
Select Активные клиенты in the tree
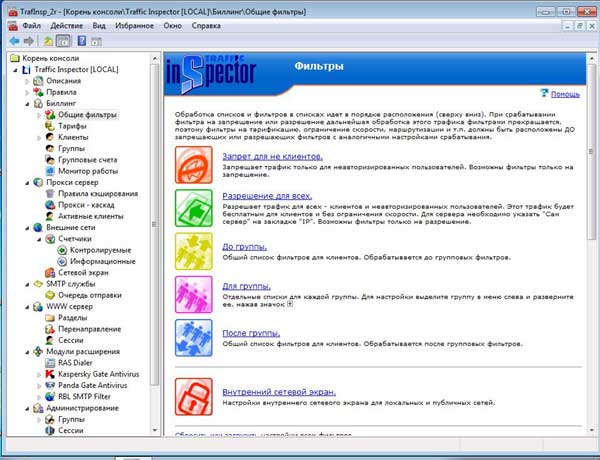point(91,216)
